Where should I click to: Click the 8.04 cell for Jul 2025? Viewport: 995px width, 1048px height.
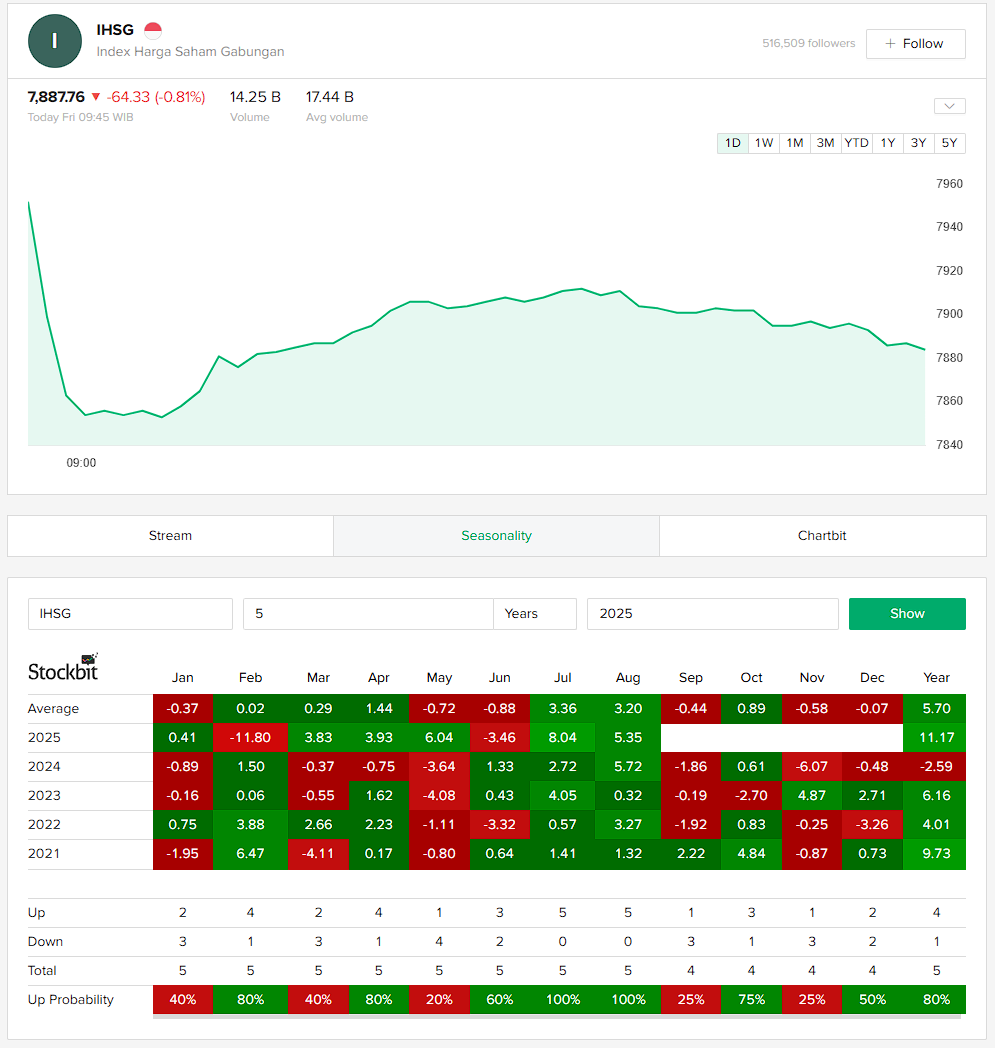point(563,738)
